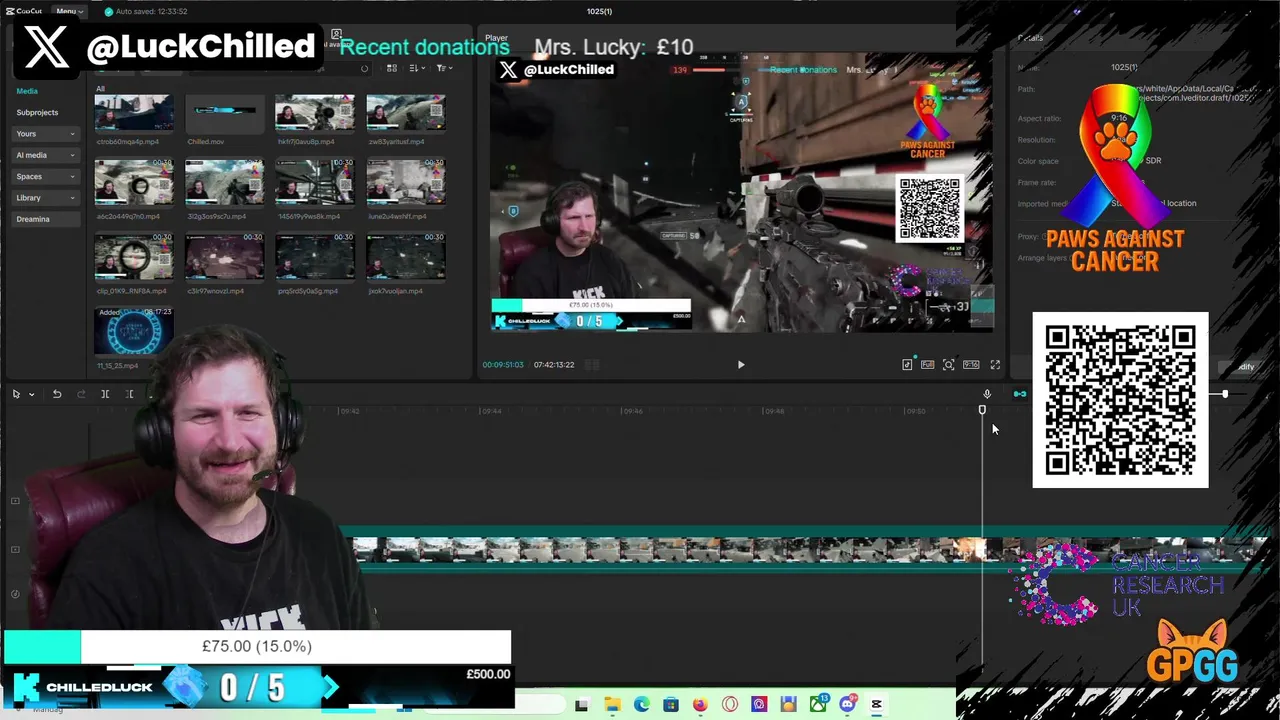
Task: Change the 9:16 aspect ratio
Action: (x=971, y=365)
